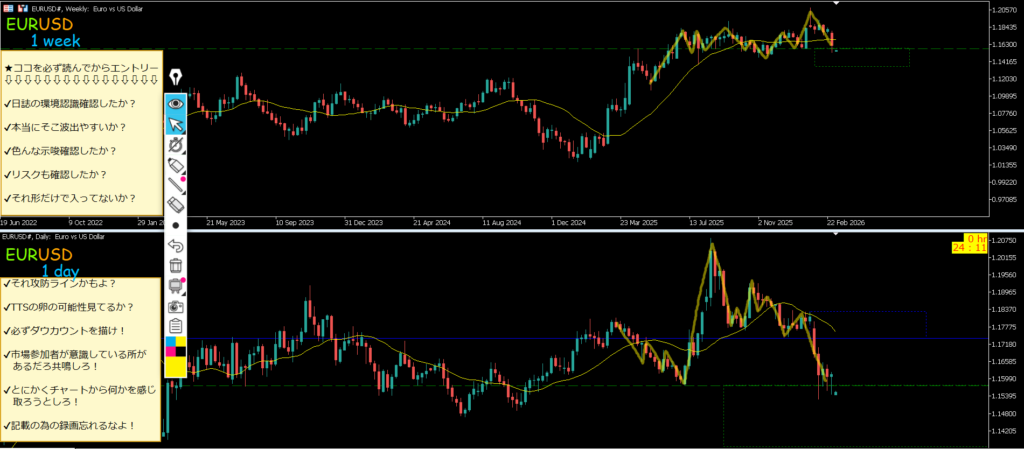The image size is (1024, 449).
Task: Take a screenshot with the camera icon
Action: [176, 306]
